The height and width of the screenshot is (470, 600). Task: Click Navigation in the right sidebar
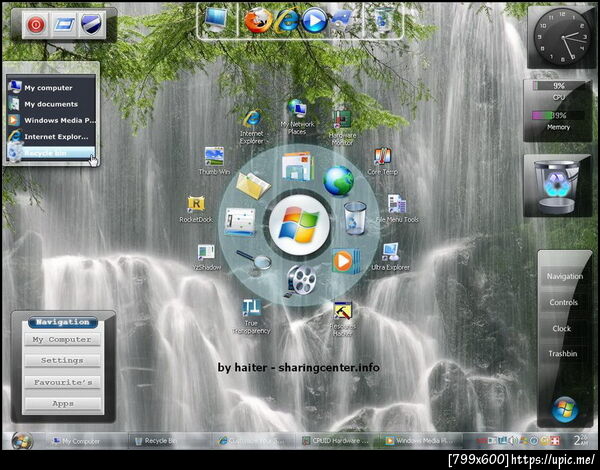coord(564,276)
